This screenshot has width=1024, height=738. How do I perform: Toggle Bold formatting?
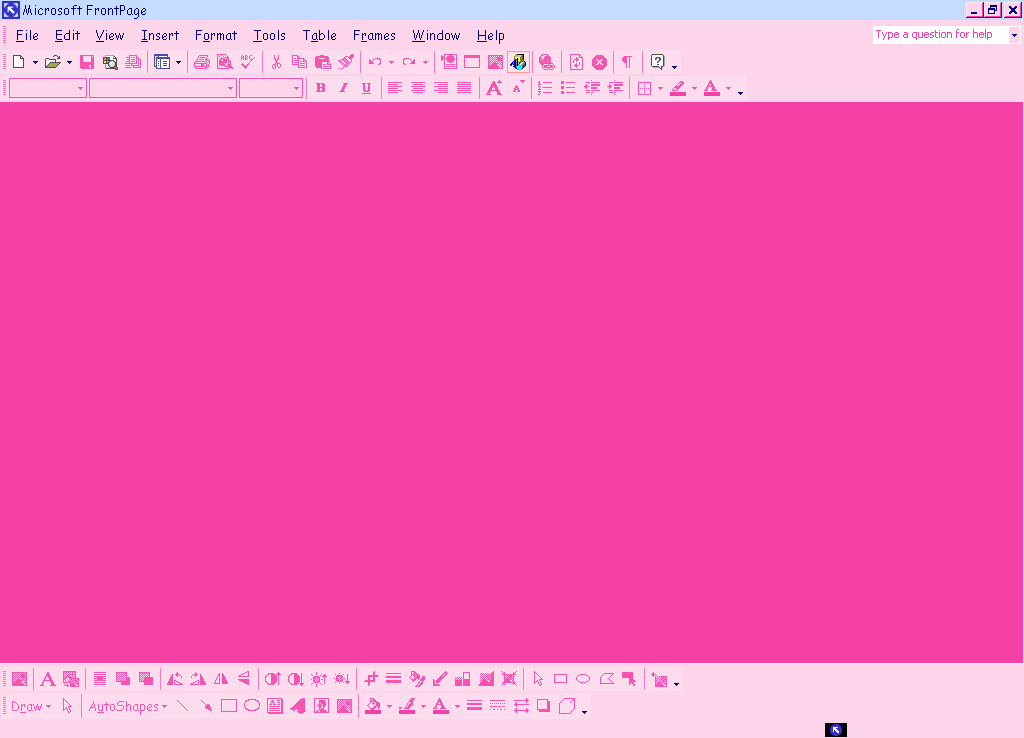coord(320,88)
